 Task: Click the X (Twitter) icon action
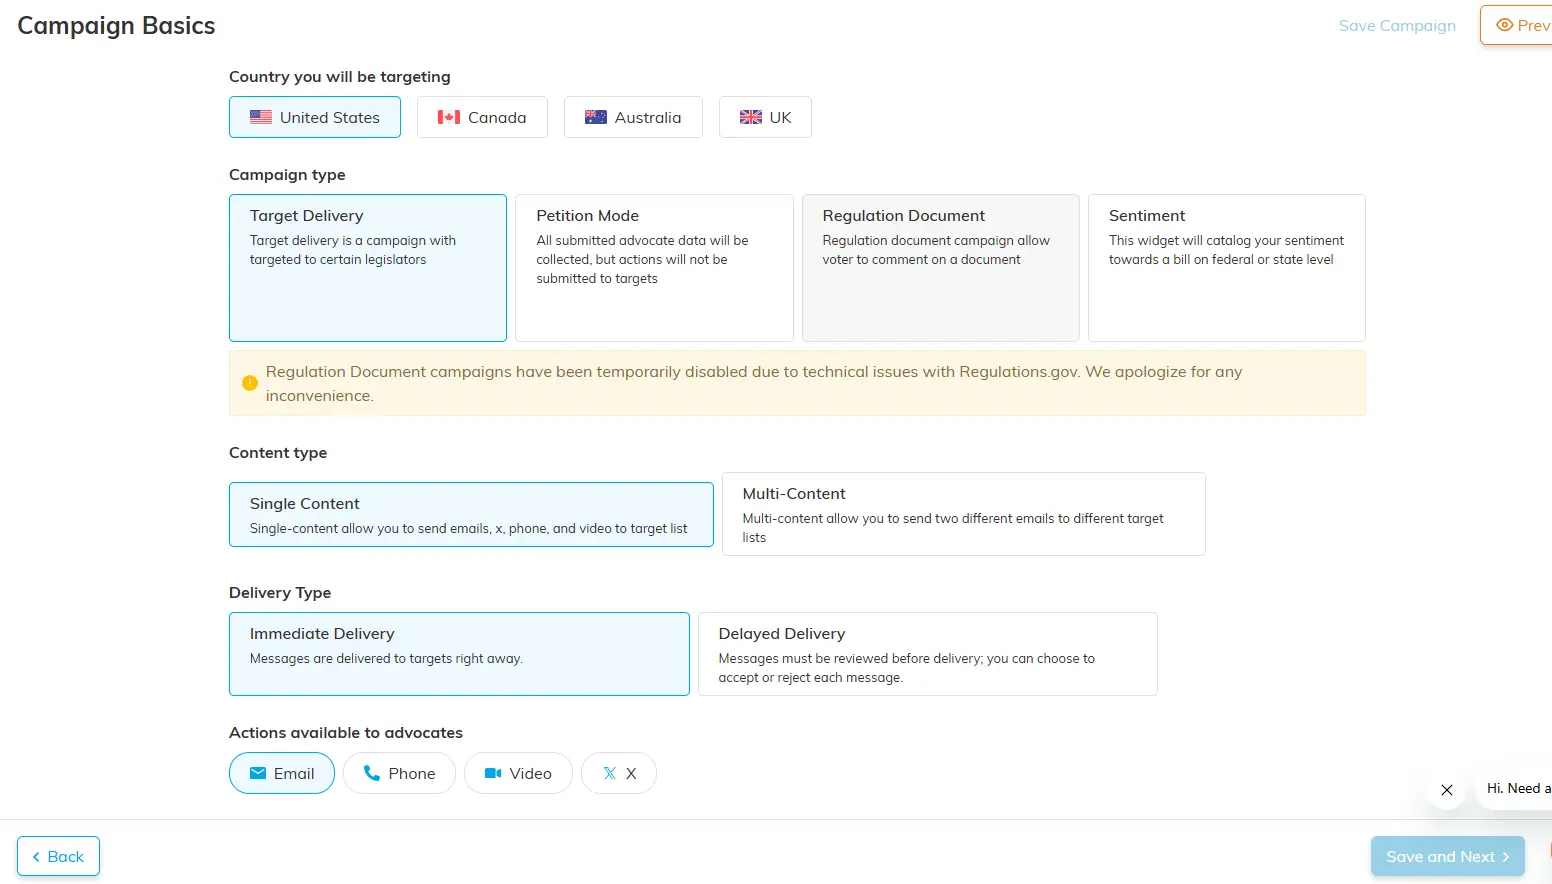[608, 773]
